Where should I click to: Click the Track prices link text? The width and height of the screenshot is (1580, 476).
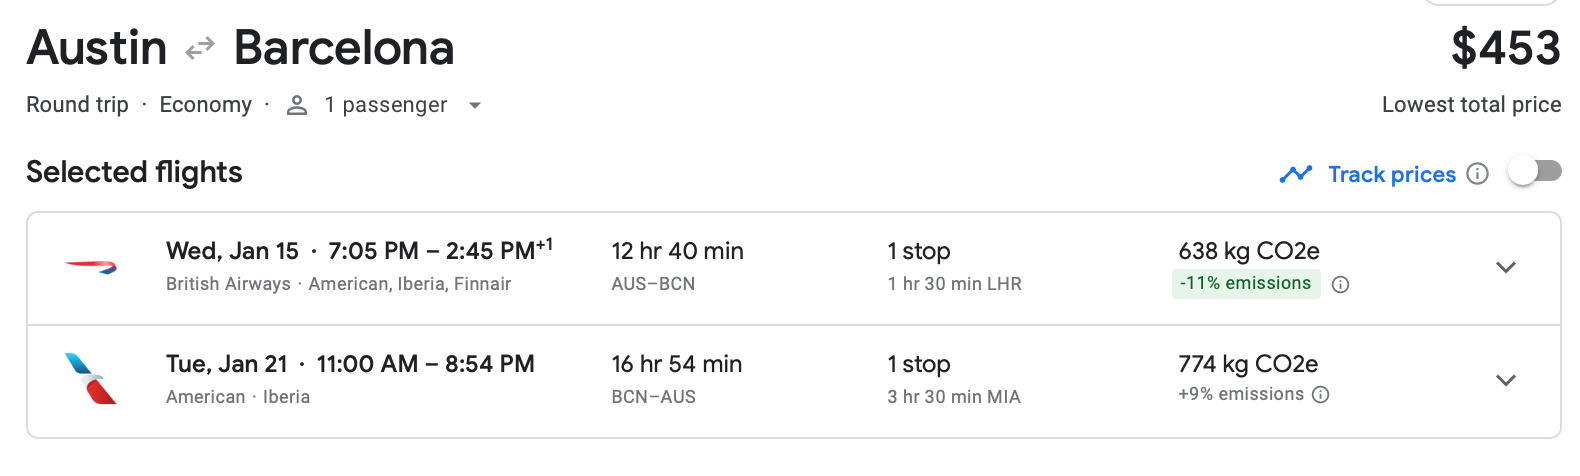point(1391,174)
